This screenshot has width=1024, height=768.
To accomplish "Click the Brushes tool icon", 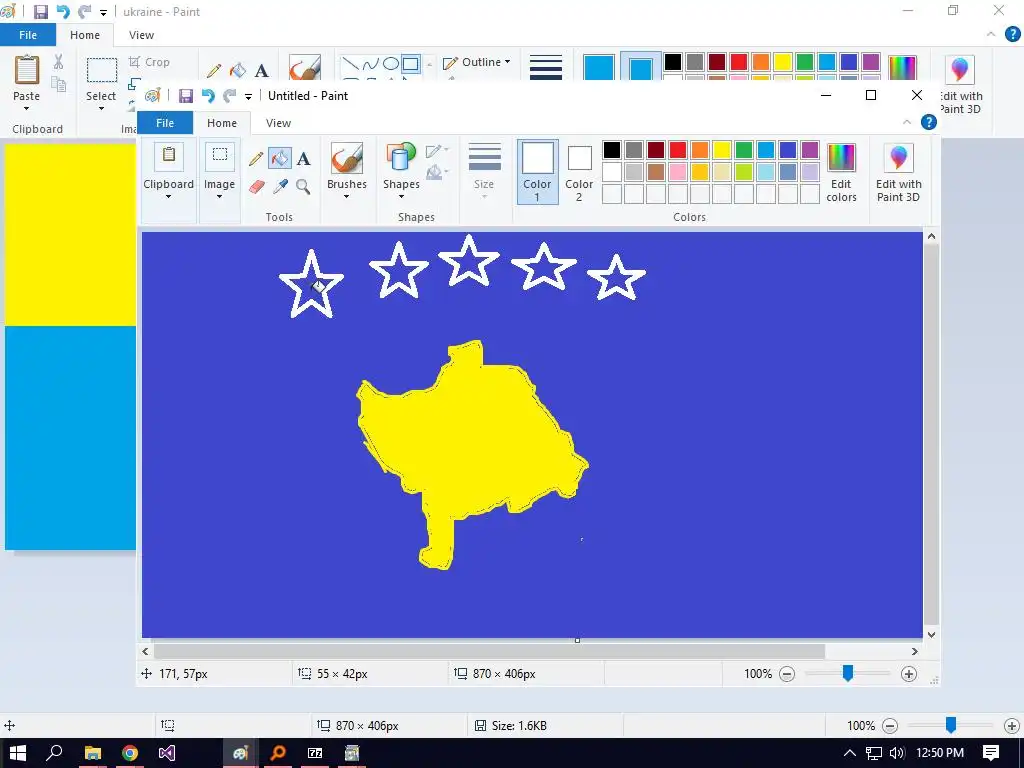I will point(347,158).
